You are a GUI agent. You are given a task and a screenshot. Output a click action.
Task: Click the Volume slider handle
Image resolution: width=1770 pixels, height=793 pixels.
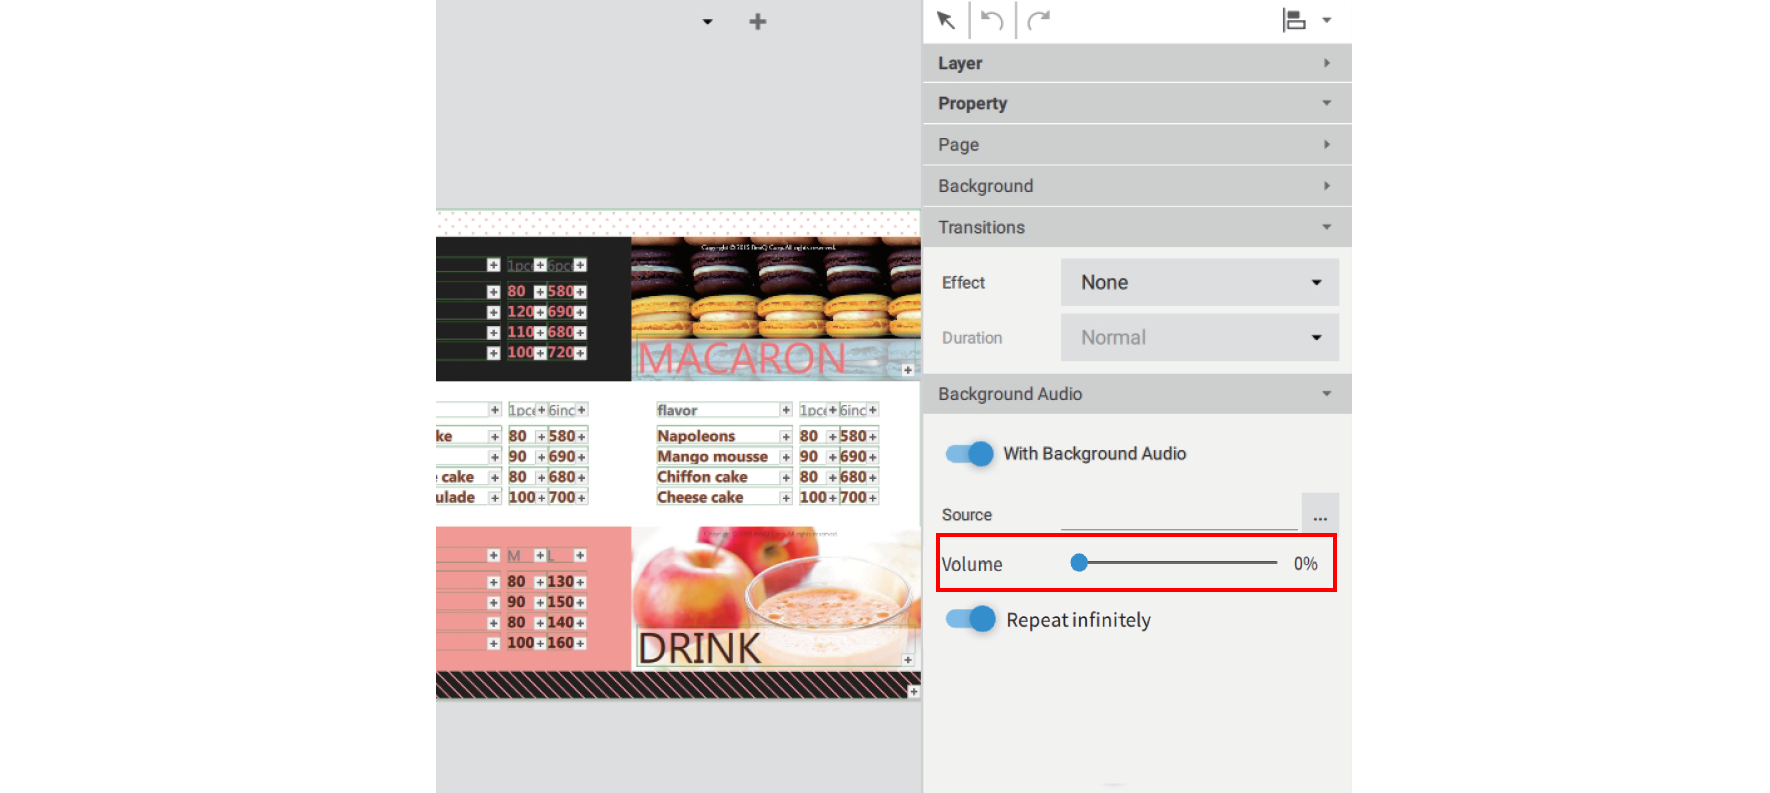point(1079,563)
